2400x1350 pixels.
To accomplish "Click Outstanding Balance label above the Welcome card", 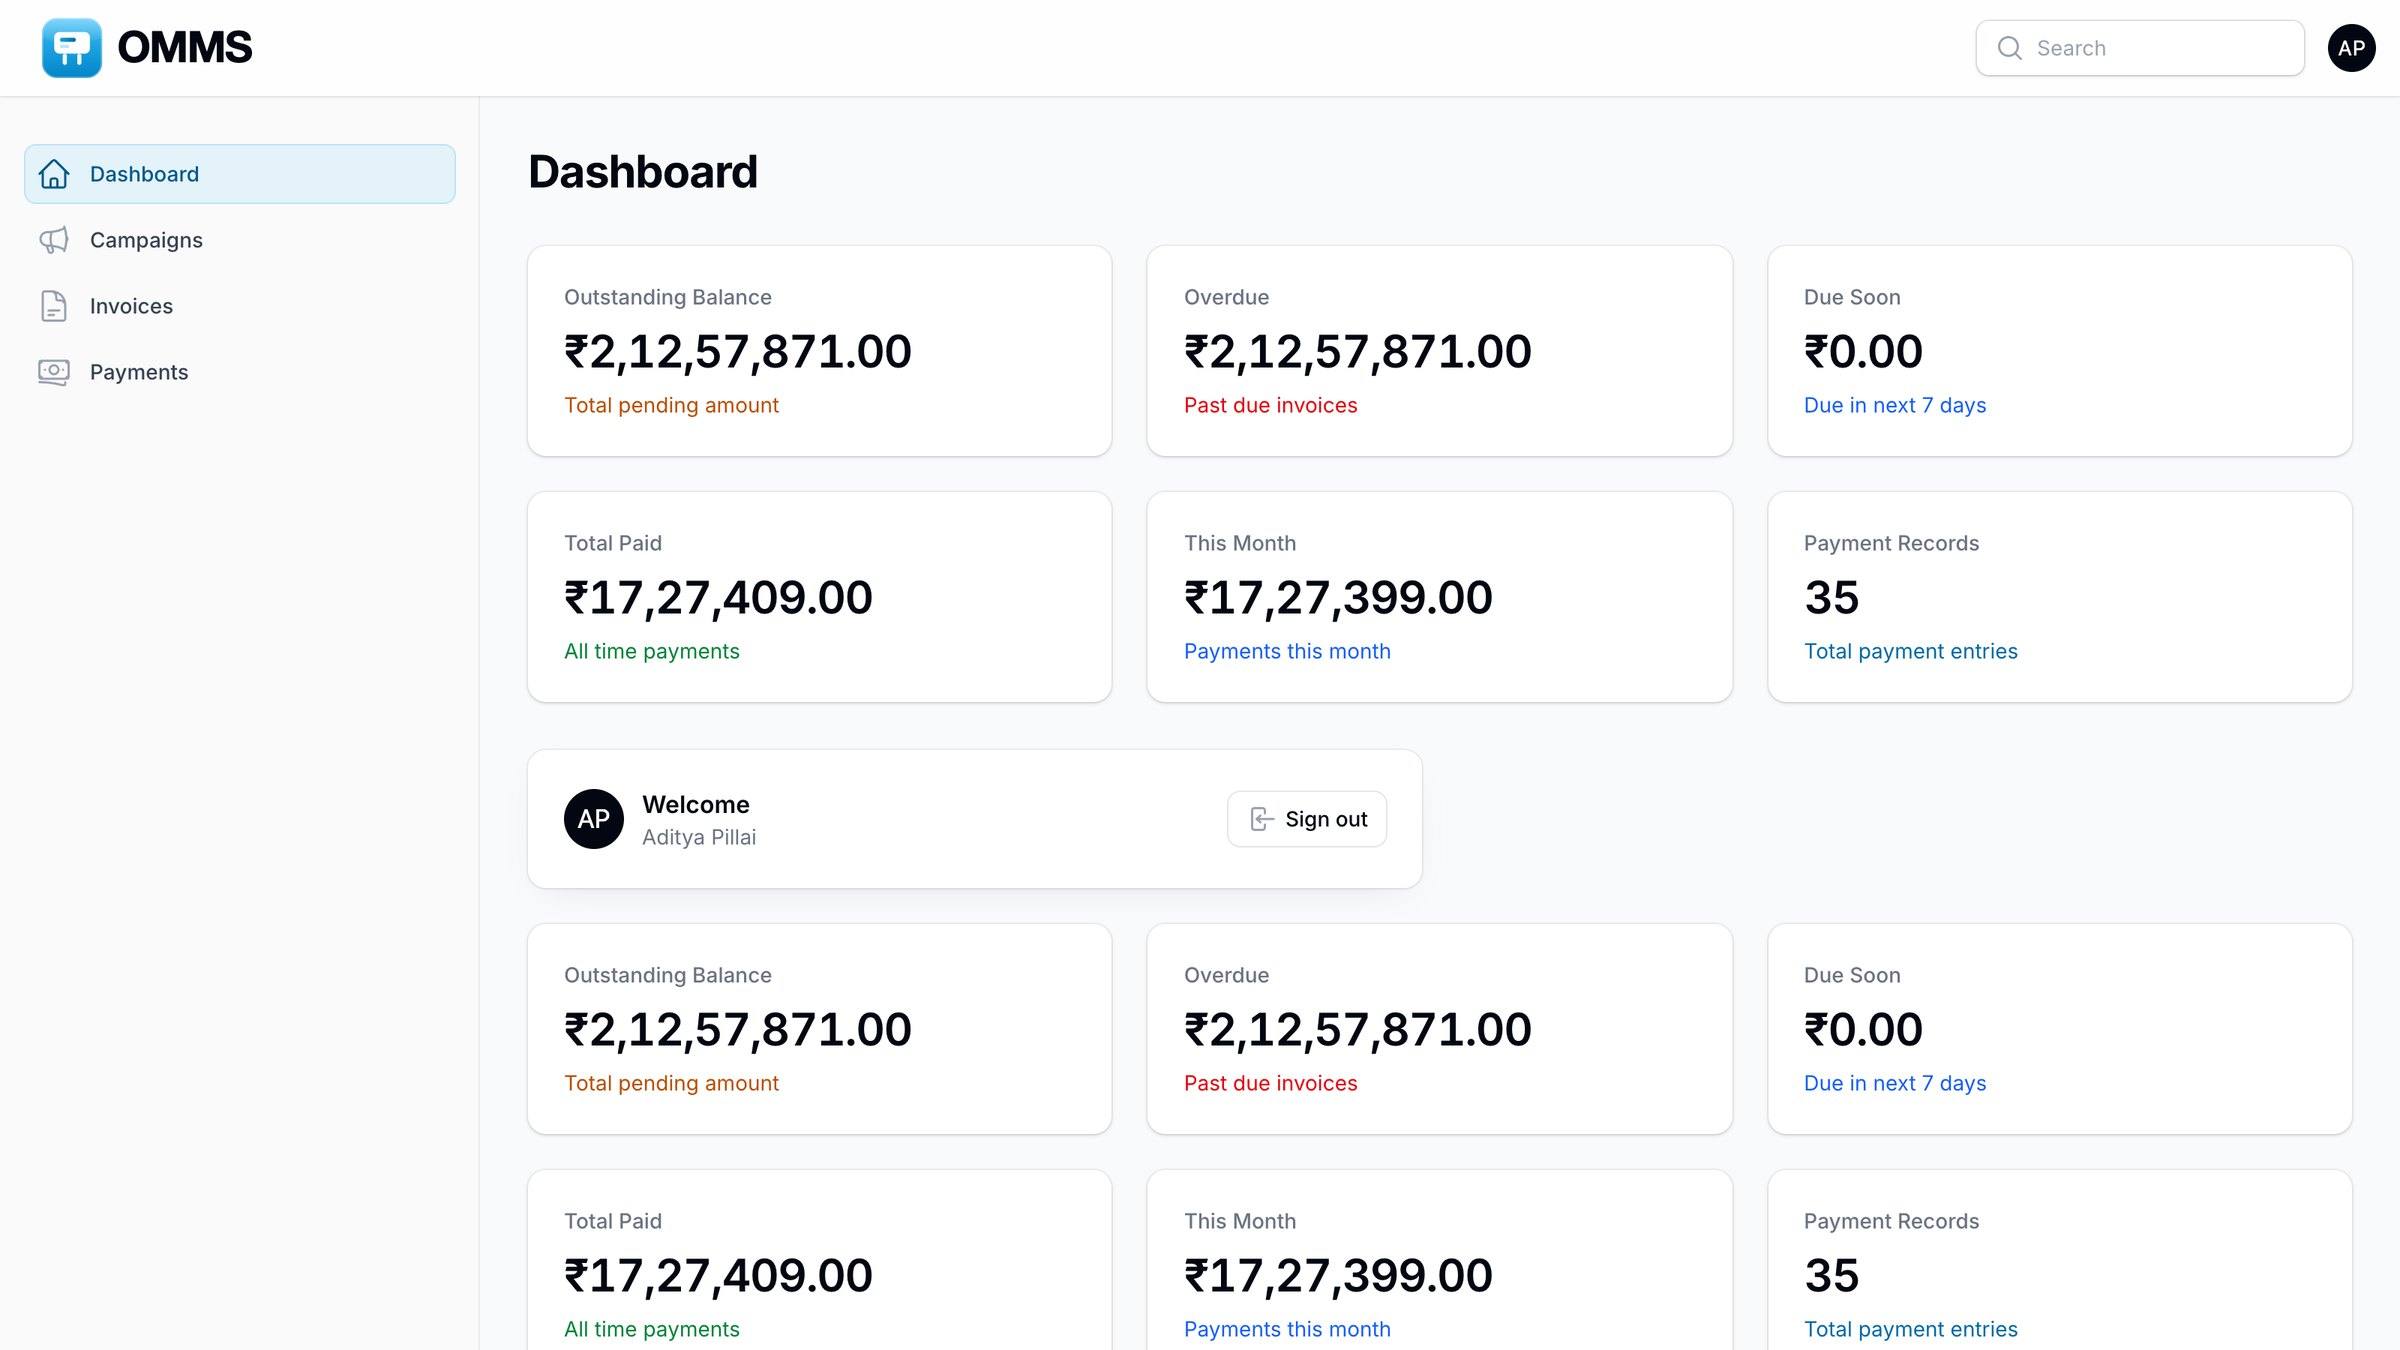I will tap(668, 297).
